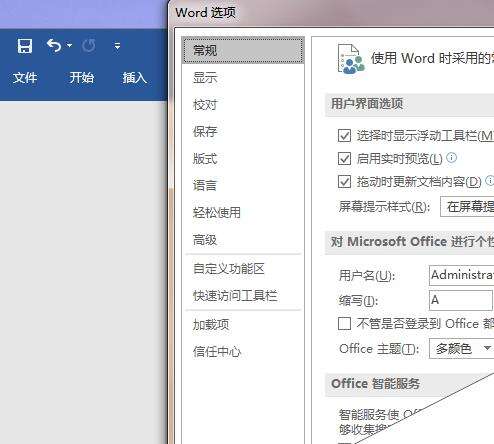This screenshot has height=444, width=494.
Task: Open the 高级 options category
Action: (243, 240)
